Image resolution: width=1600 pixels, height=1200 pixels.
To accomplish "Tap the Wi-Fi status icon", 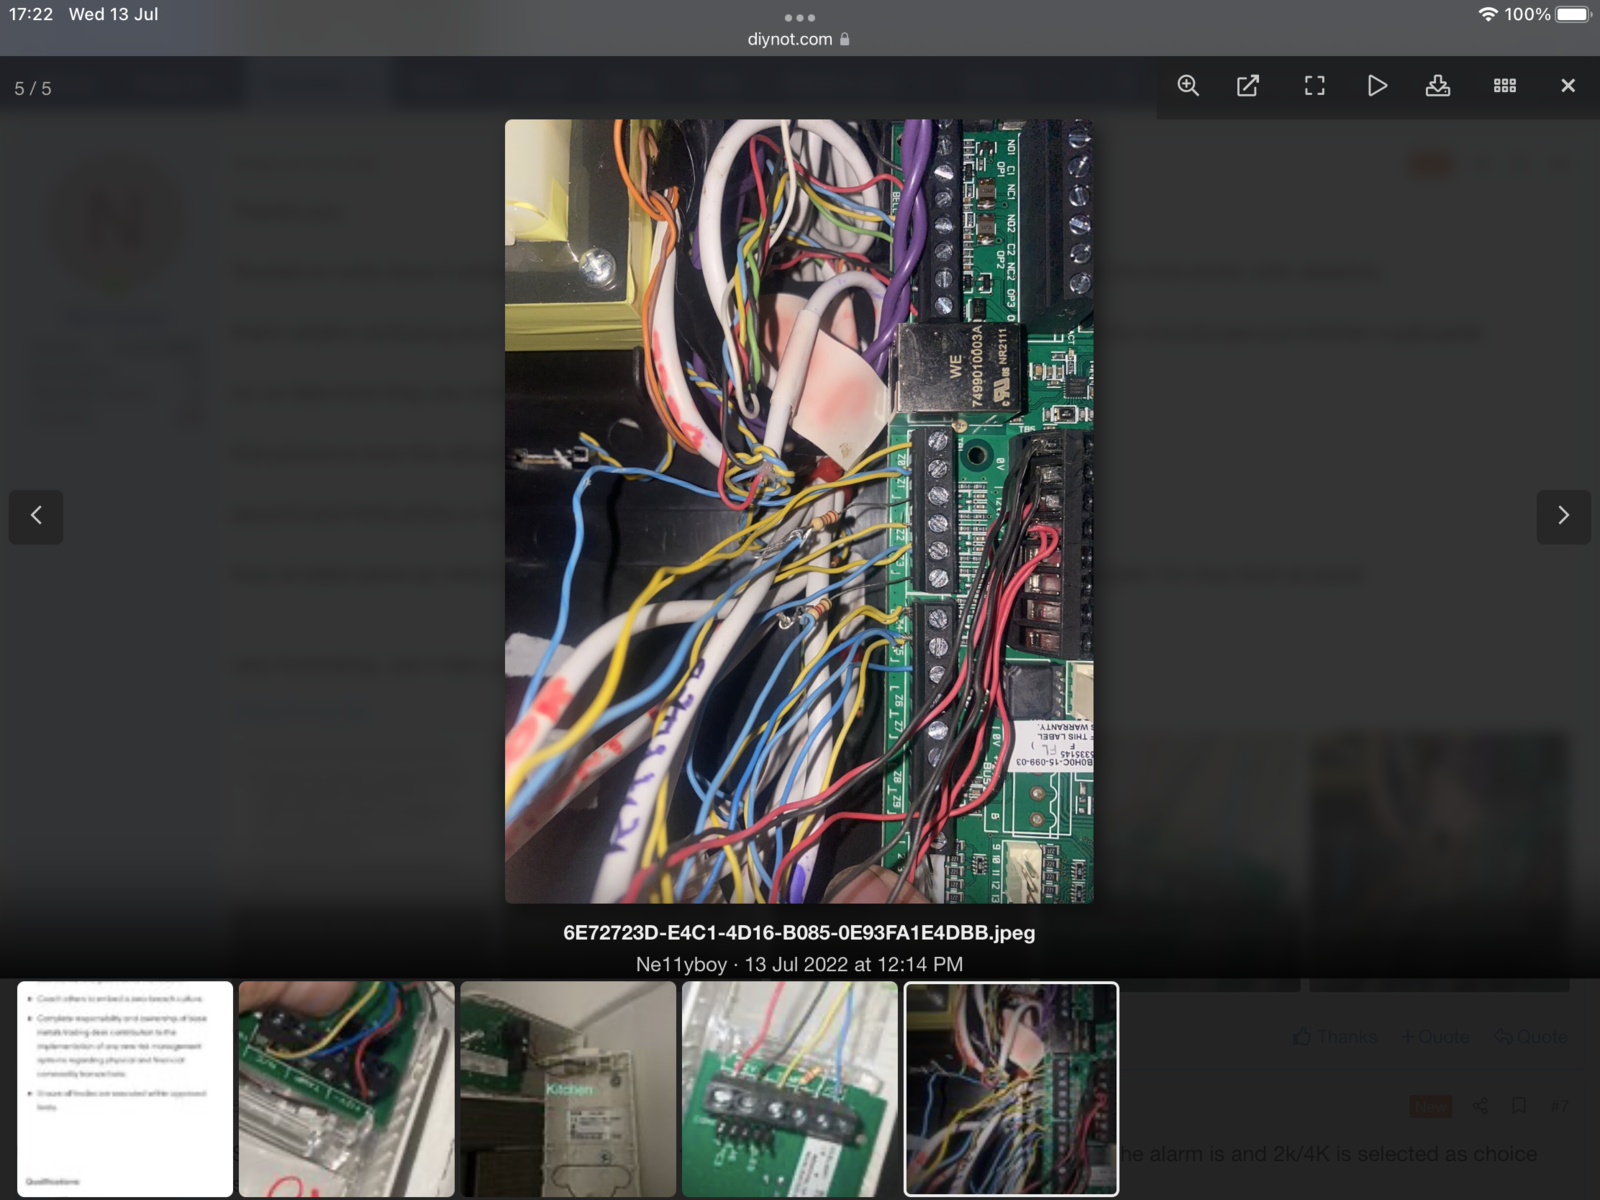I will (1487, 14).
